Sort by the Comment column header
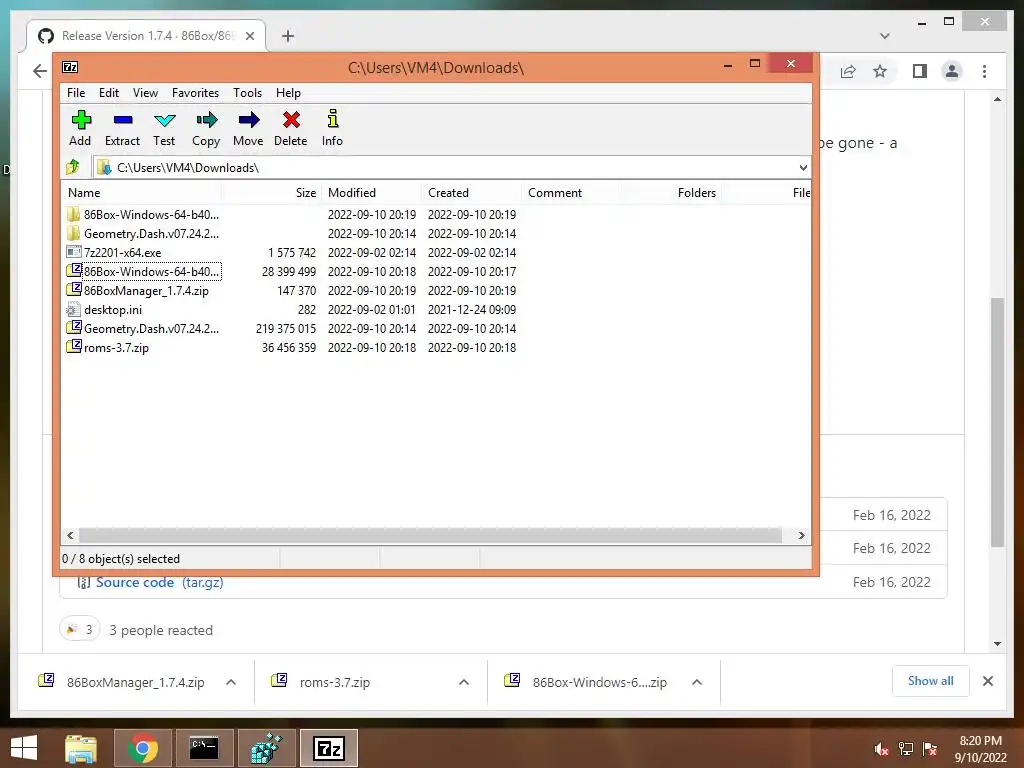 pyautogui.click(x=571, y=193)
